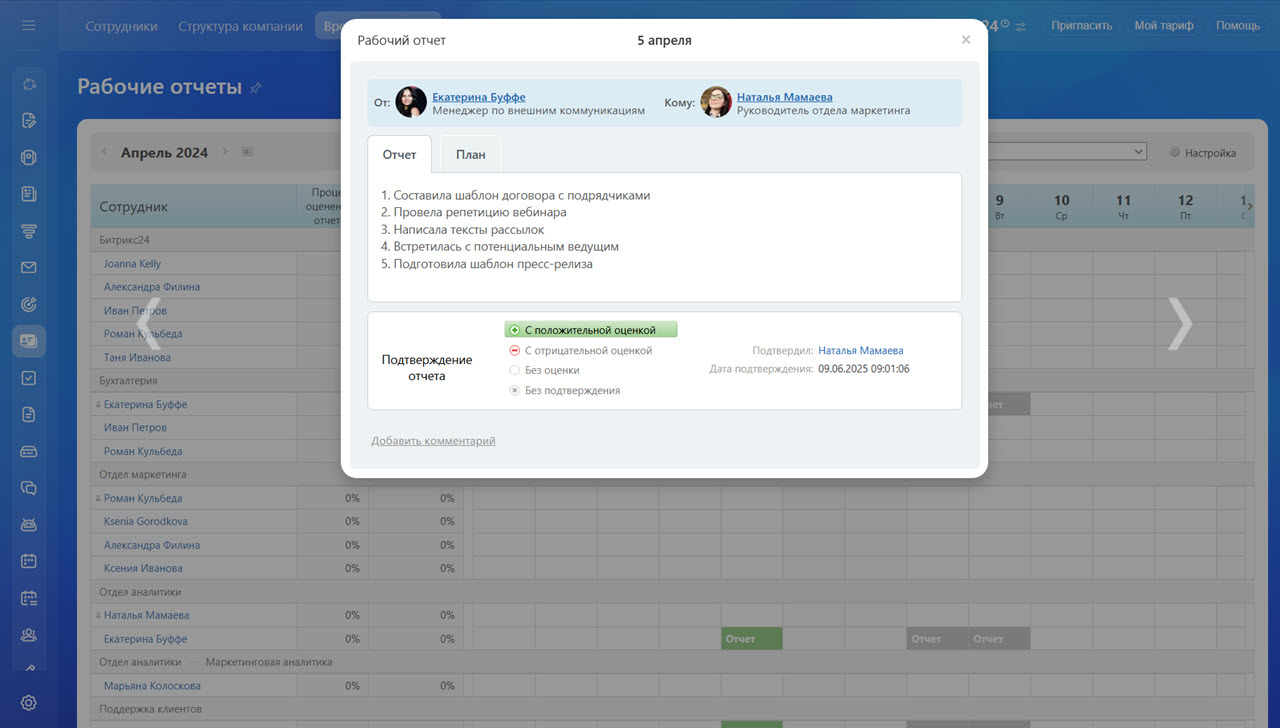Click the settings gear icon in sidebar
The width and height of the screenshot is (1280, 728).
pos(29,703)
